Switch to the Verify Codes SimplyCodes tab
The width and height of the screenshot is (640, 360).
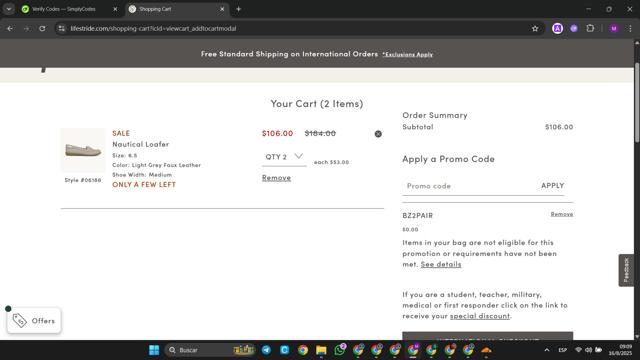[x=64, y=9]
